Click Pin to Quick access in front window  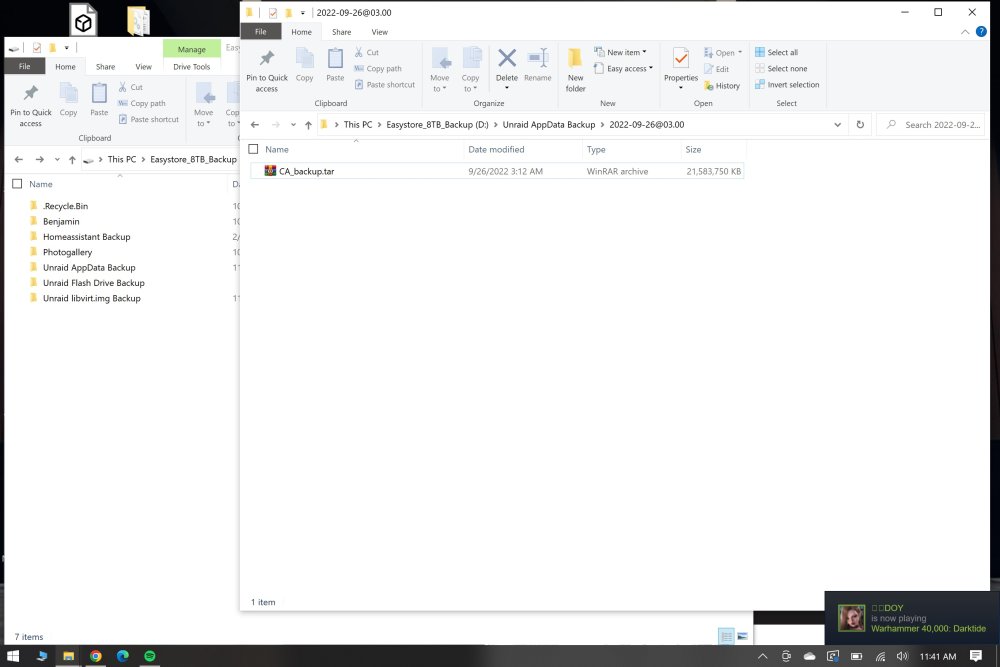click(x=267, y=71)
